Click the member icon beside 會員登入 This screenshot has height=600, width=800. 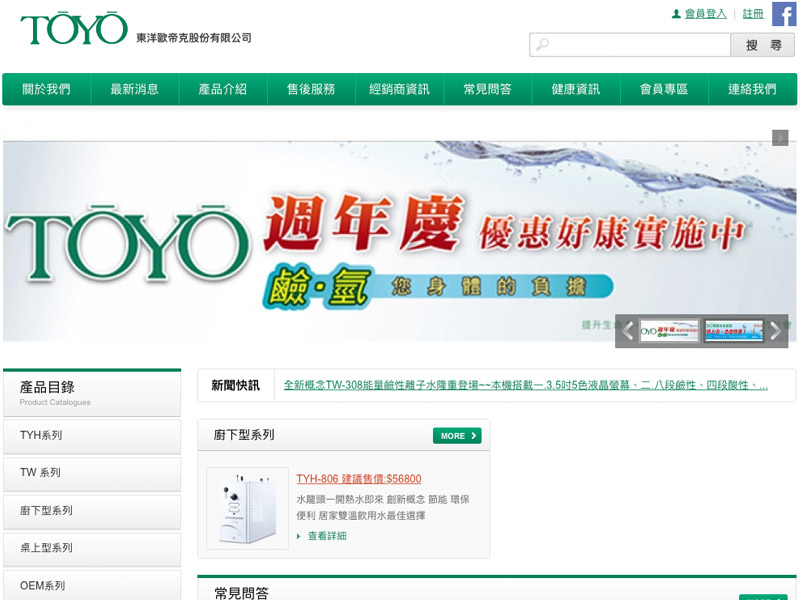pyautogui.click(x=676, y=14)
